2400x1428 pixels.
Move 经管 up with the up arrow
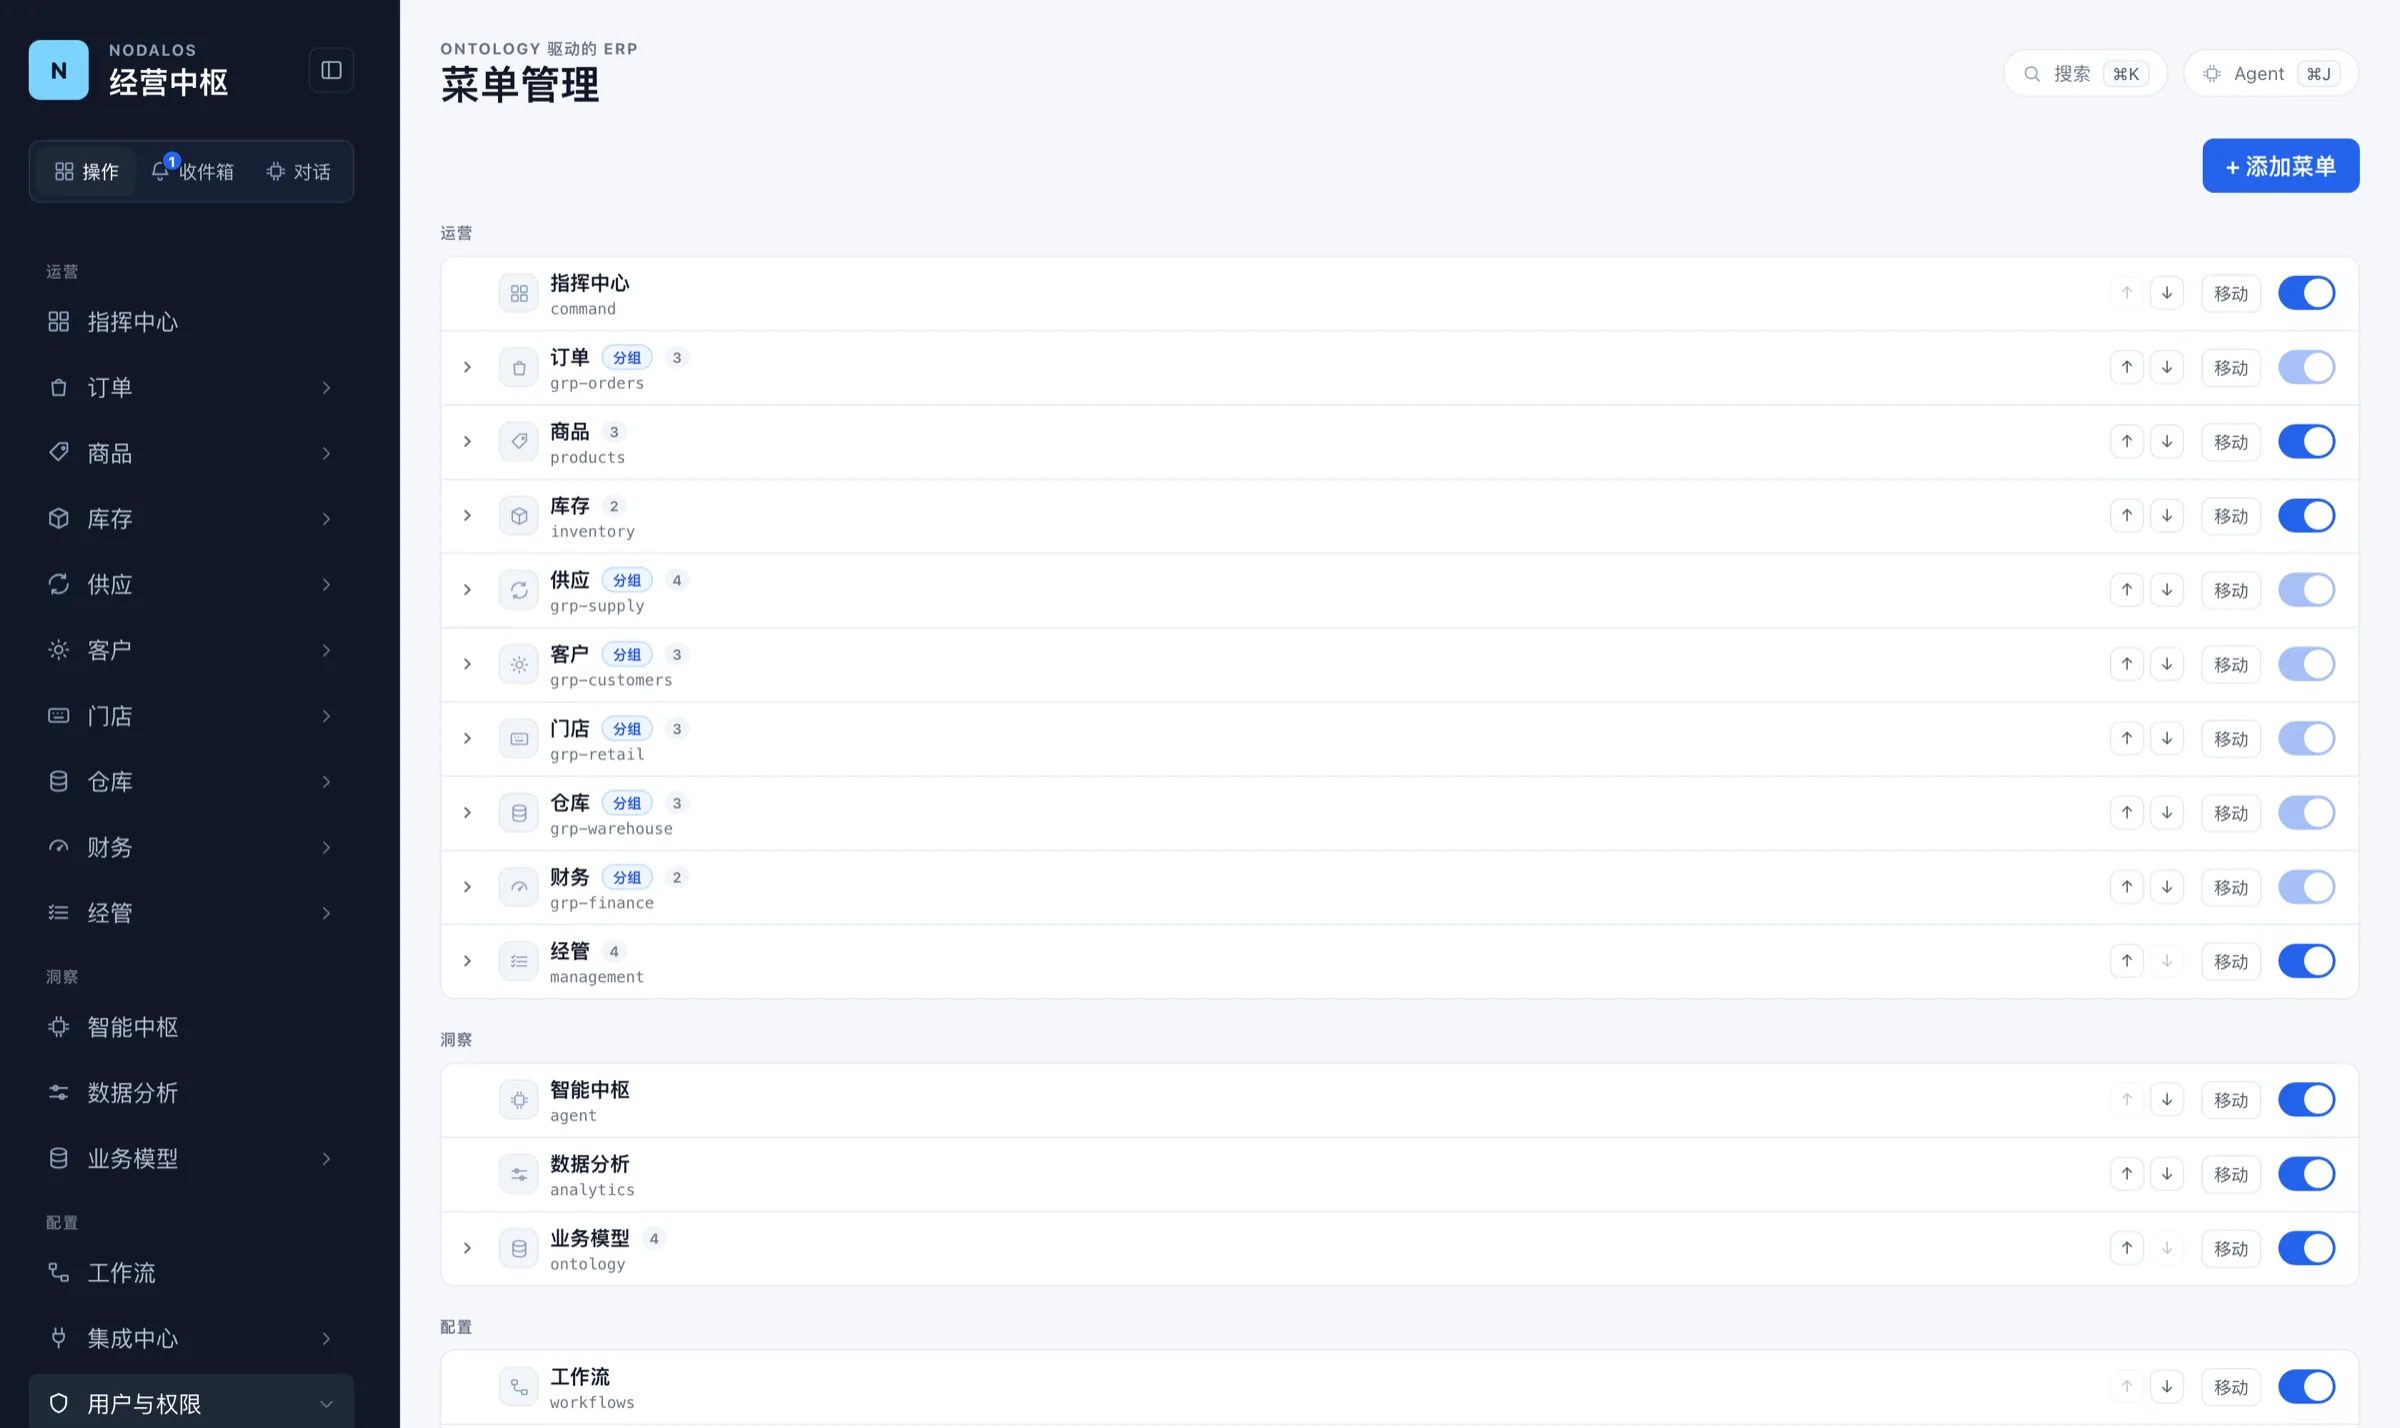pyautogui.click(x=2127, y=960)
